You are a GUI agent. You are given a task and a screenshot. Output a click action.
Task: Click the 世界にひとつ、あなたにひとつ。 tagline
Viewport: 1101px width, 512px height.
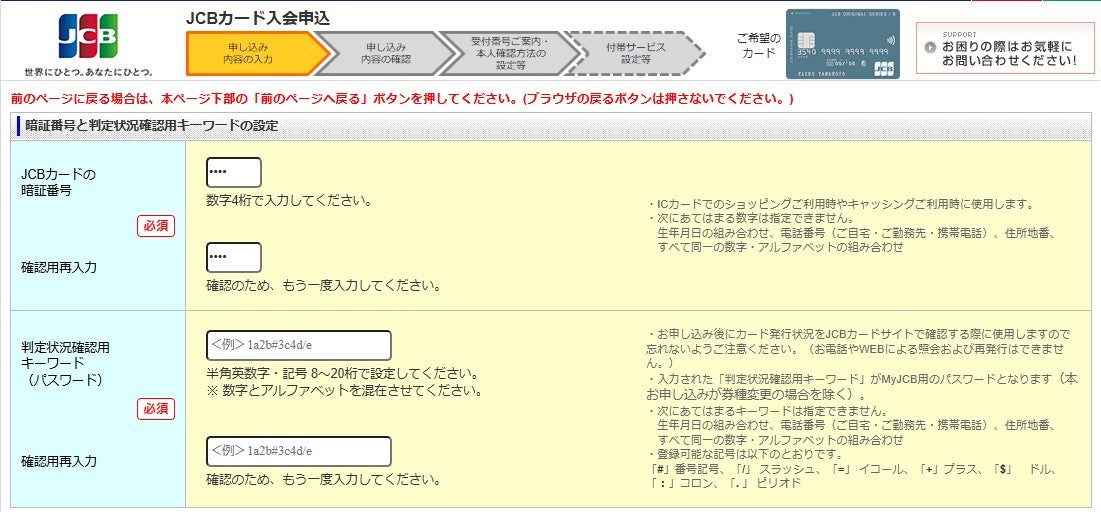[89, 72]
